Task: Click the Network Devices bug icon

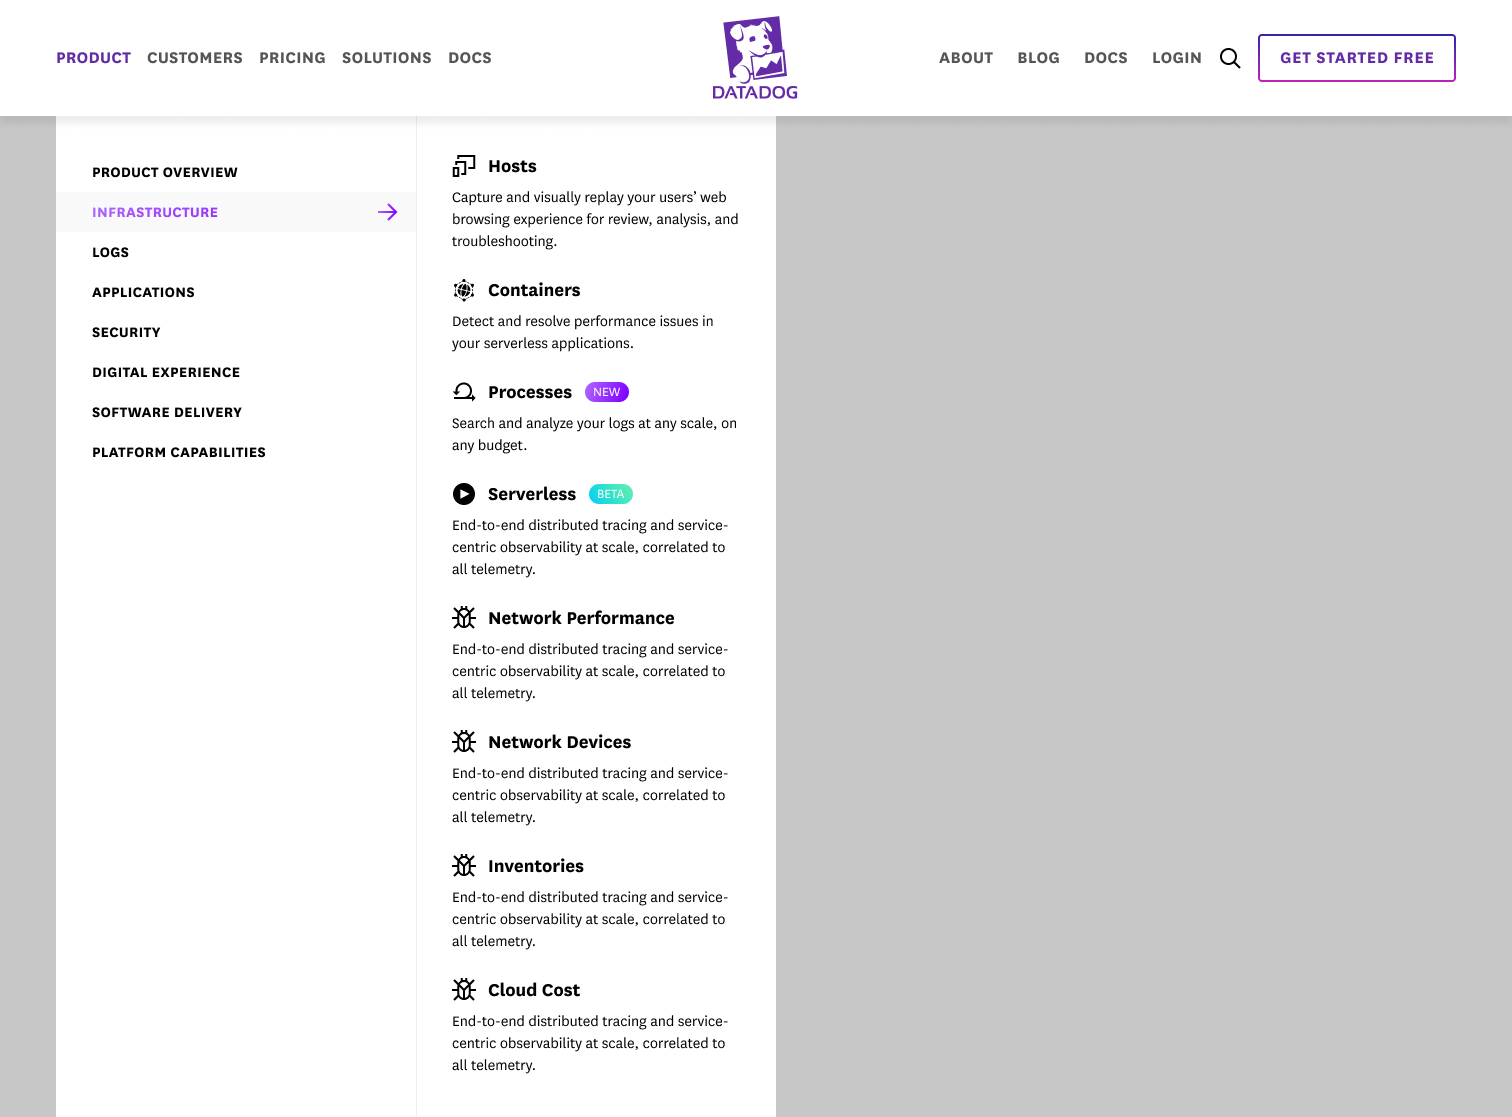Action: click(464, 742)
